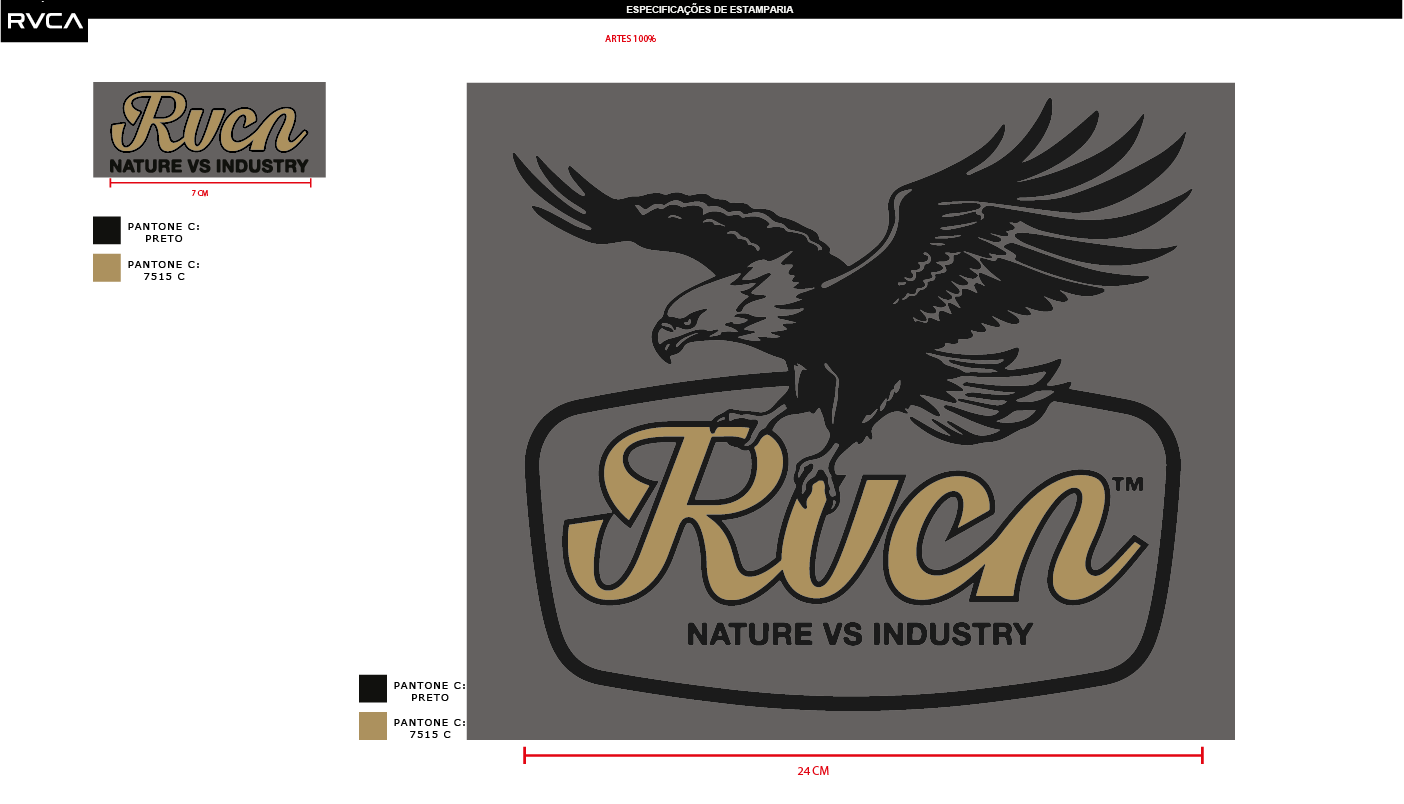This screenshot has width=1404, height=804.
Task: Click 'NATURE VS INDUSTRY' text in large artwork
Action: [860, 634]
